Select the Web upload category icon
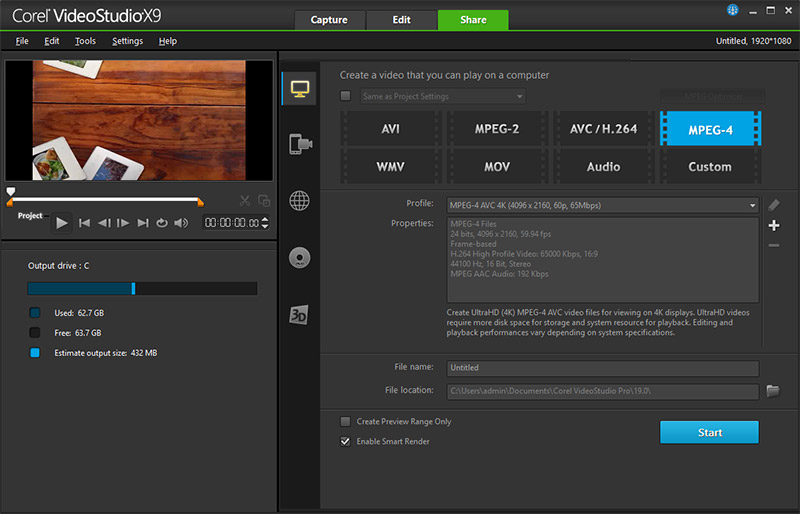Screen dimensions: 800x514 (x=299, y=201)
